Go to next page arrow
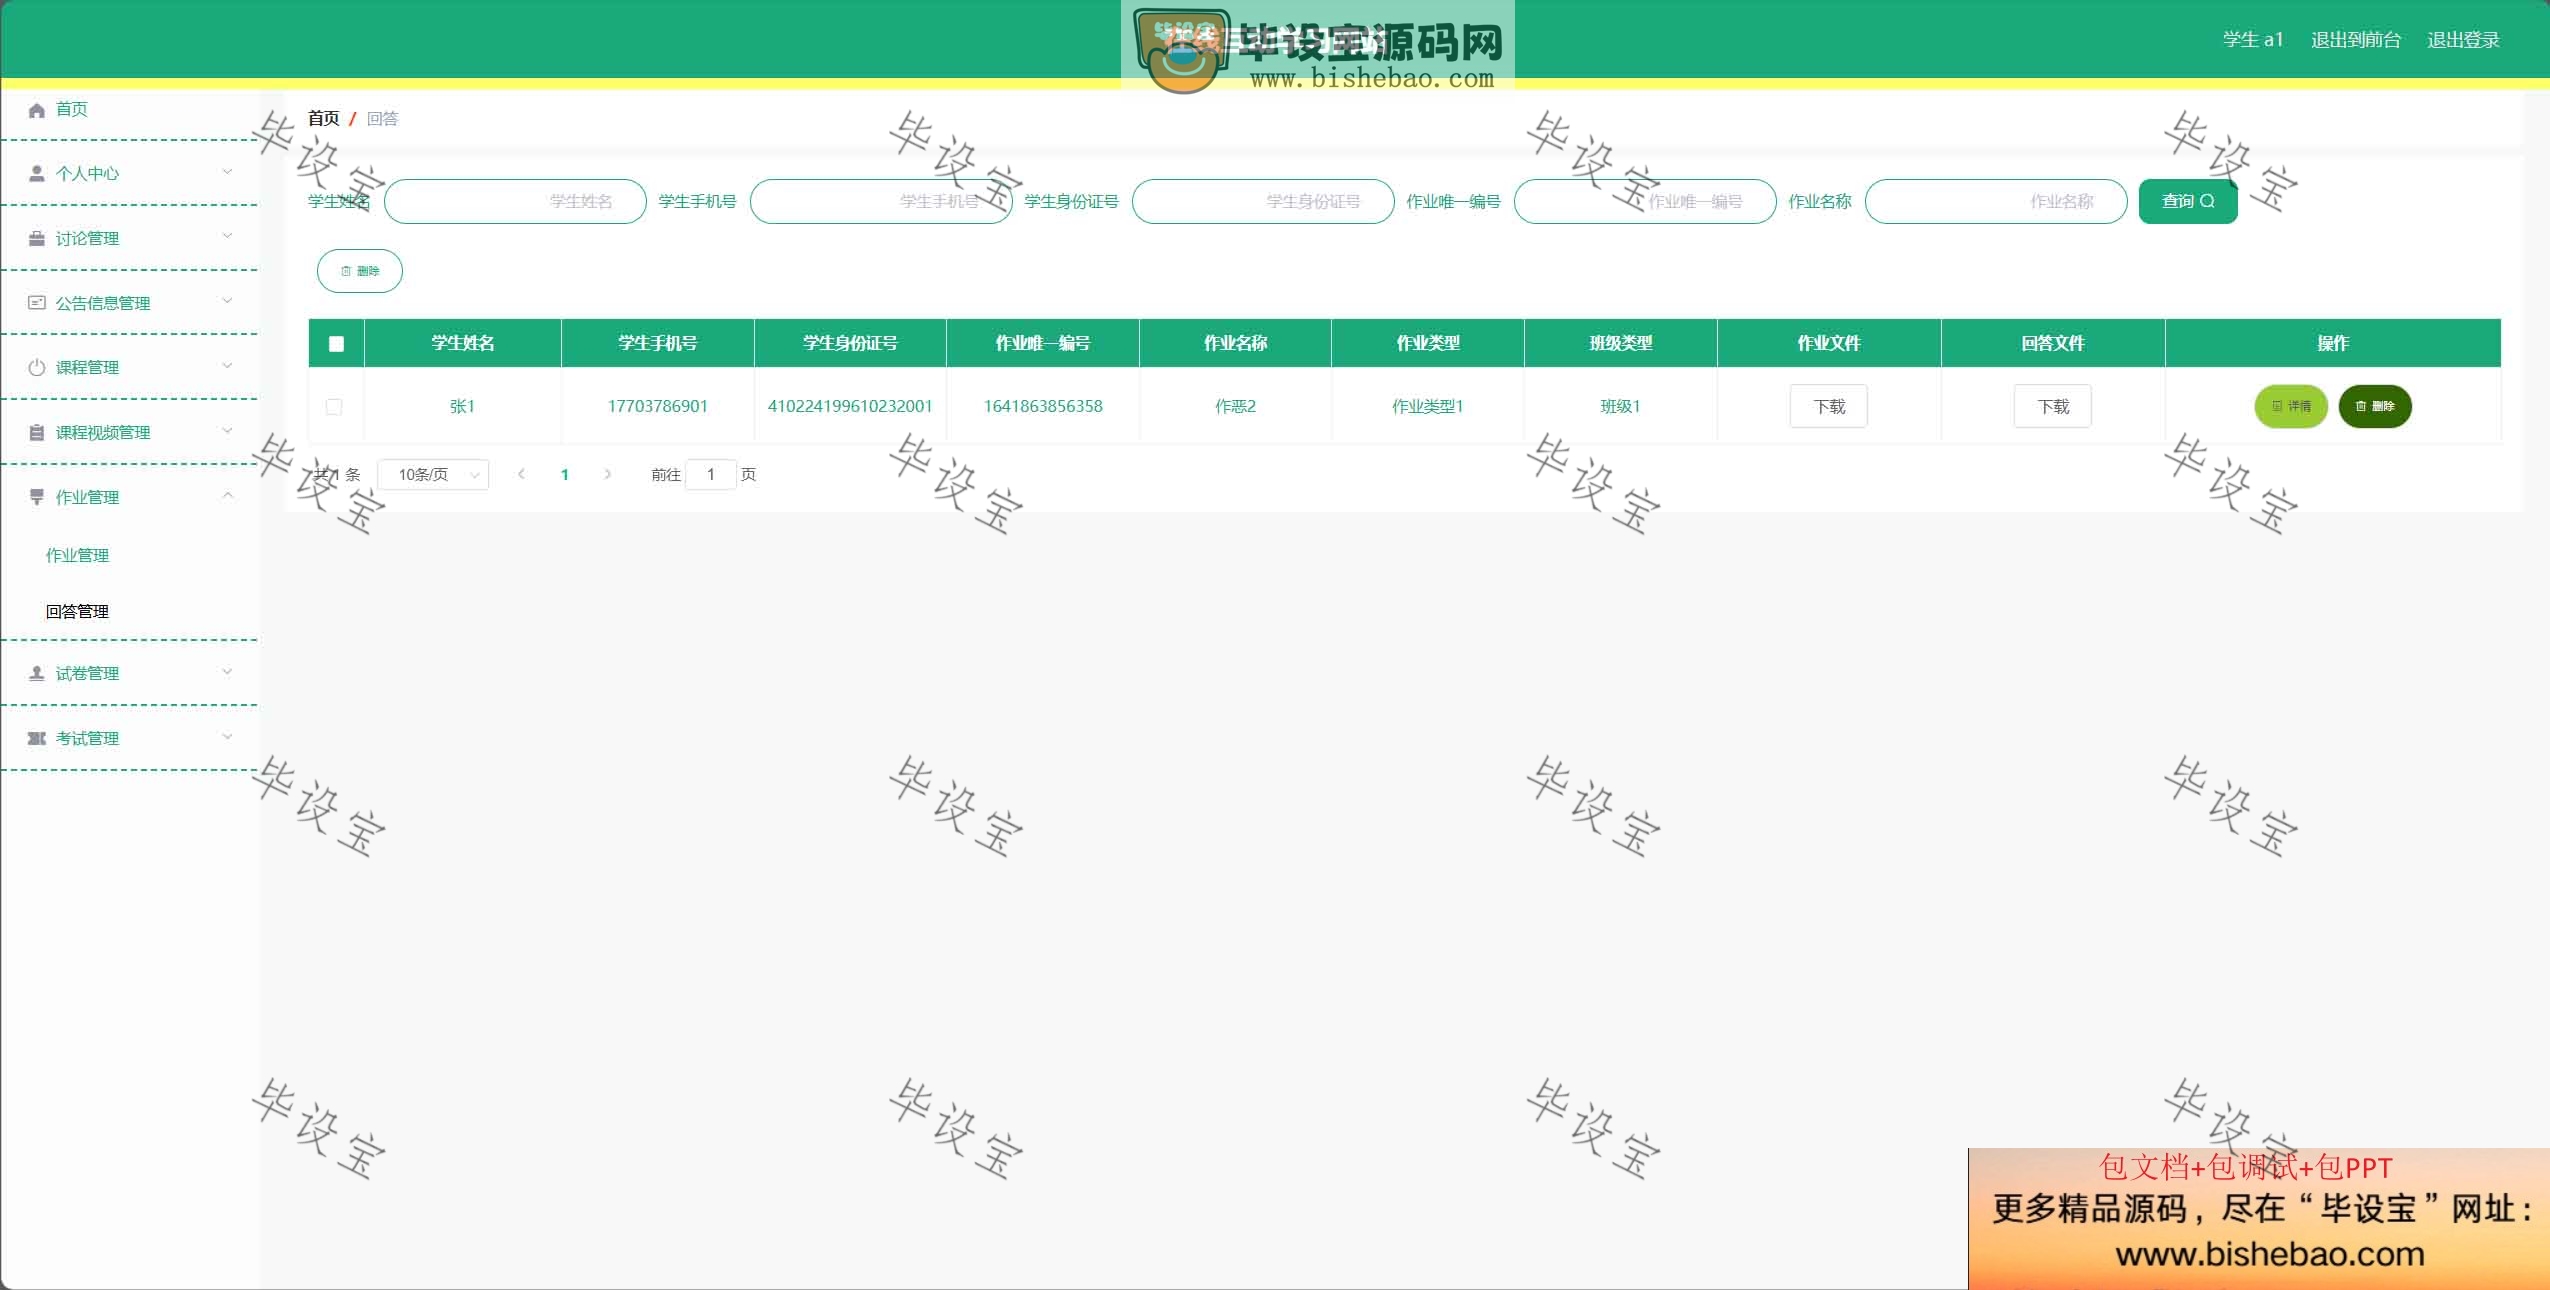This screenshot has height=1290, width=2550. [x=607, y=475]
